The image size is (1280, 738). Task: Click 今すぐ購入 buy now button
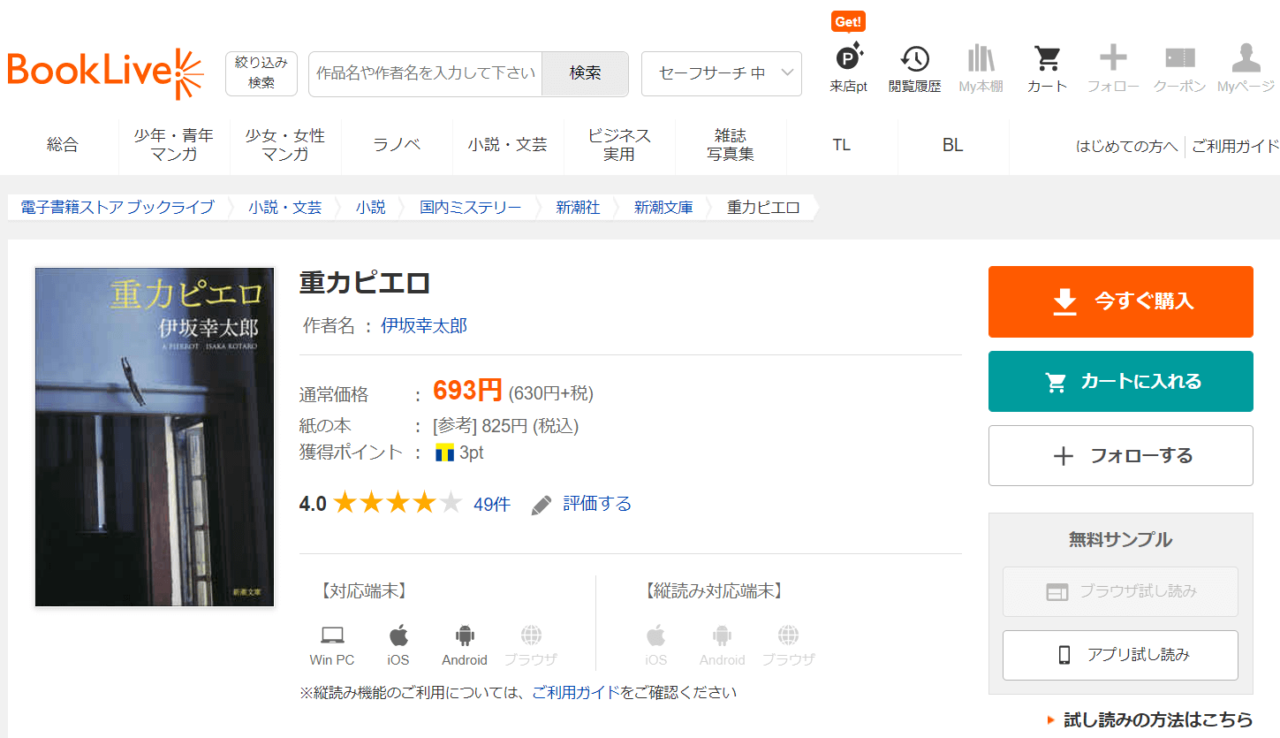[x=1121, y=301]
